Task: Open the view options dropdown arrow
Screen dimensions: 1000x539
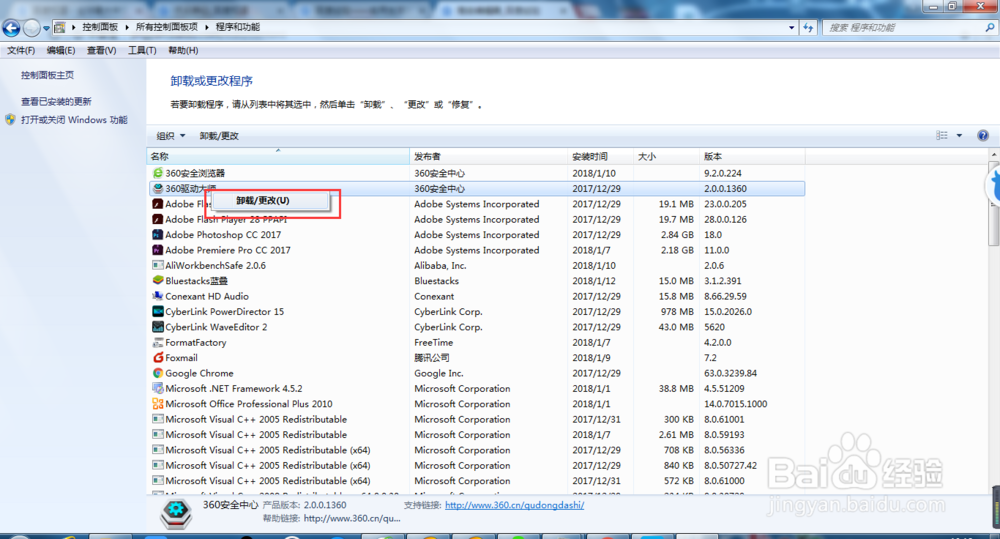Action: [959, 135]
